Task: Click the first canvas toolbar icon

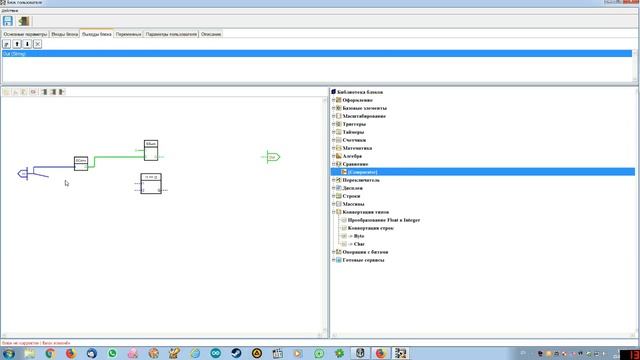Action: [6, 92]
